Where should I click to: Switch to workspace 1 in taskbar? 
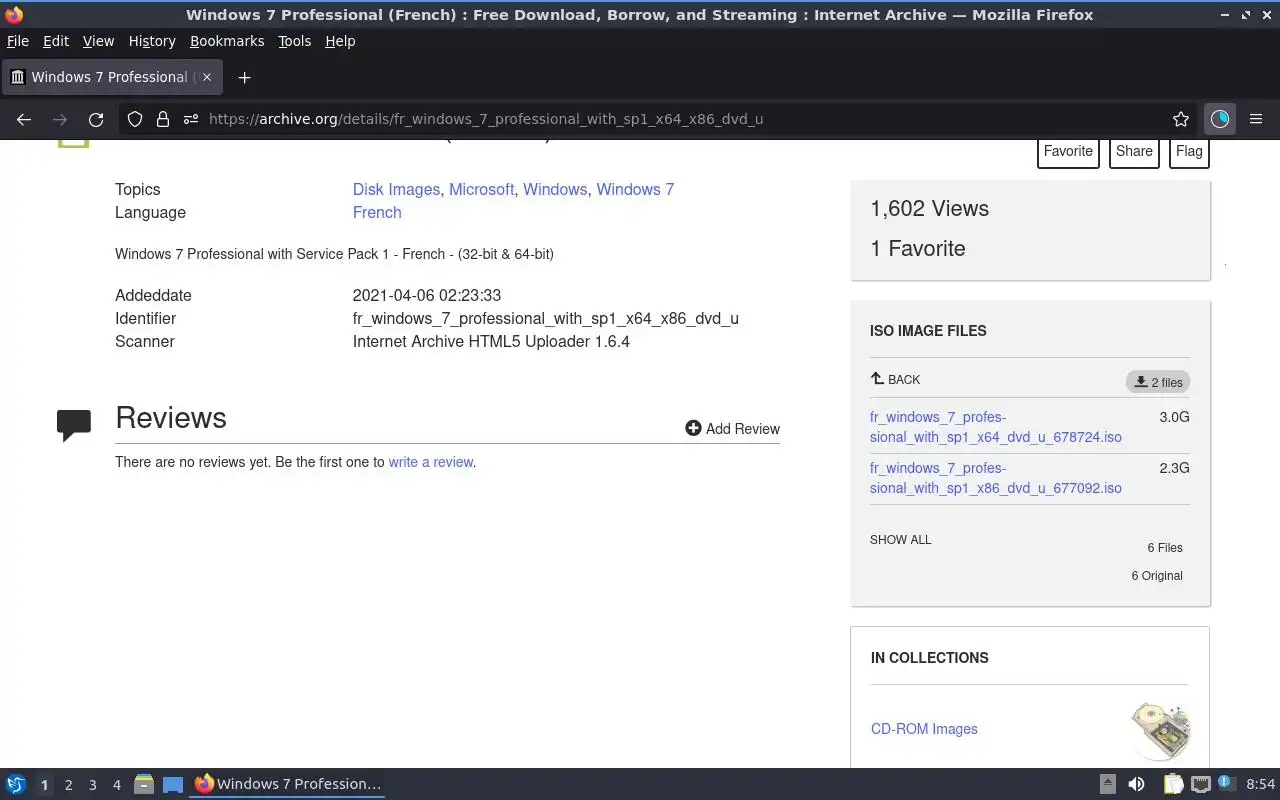44,785
